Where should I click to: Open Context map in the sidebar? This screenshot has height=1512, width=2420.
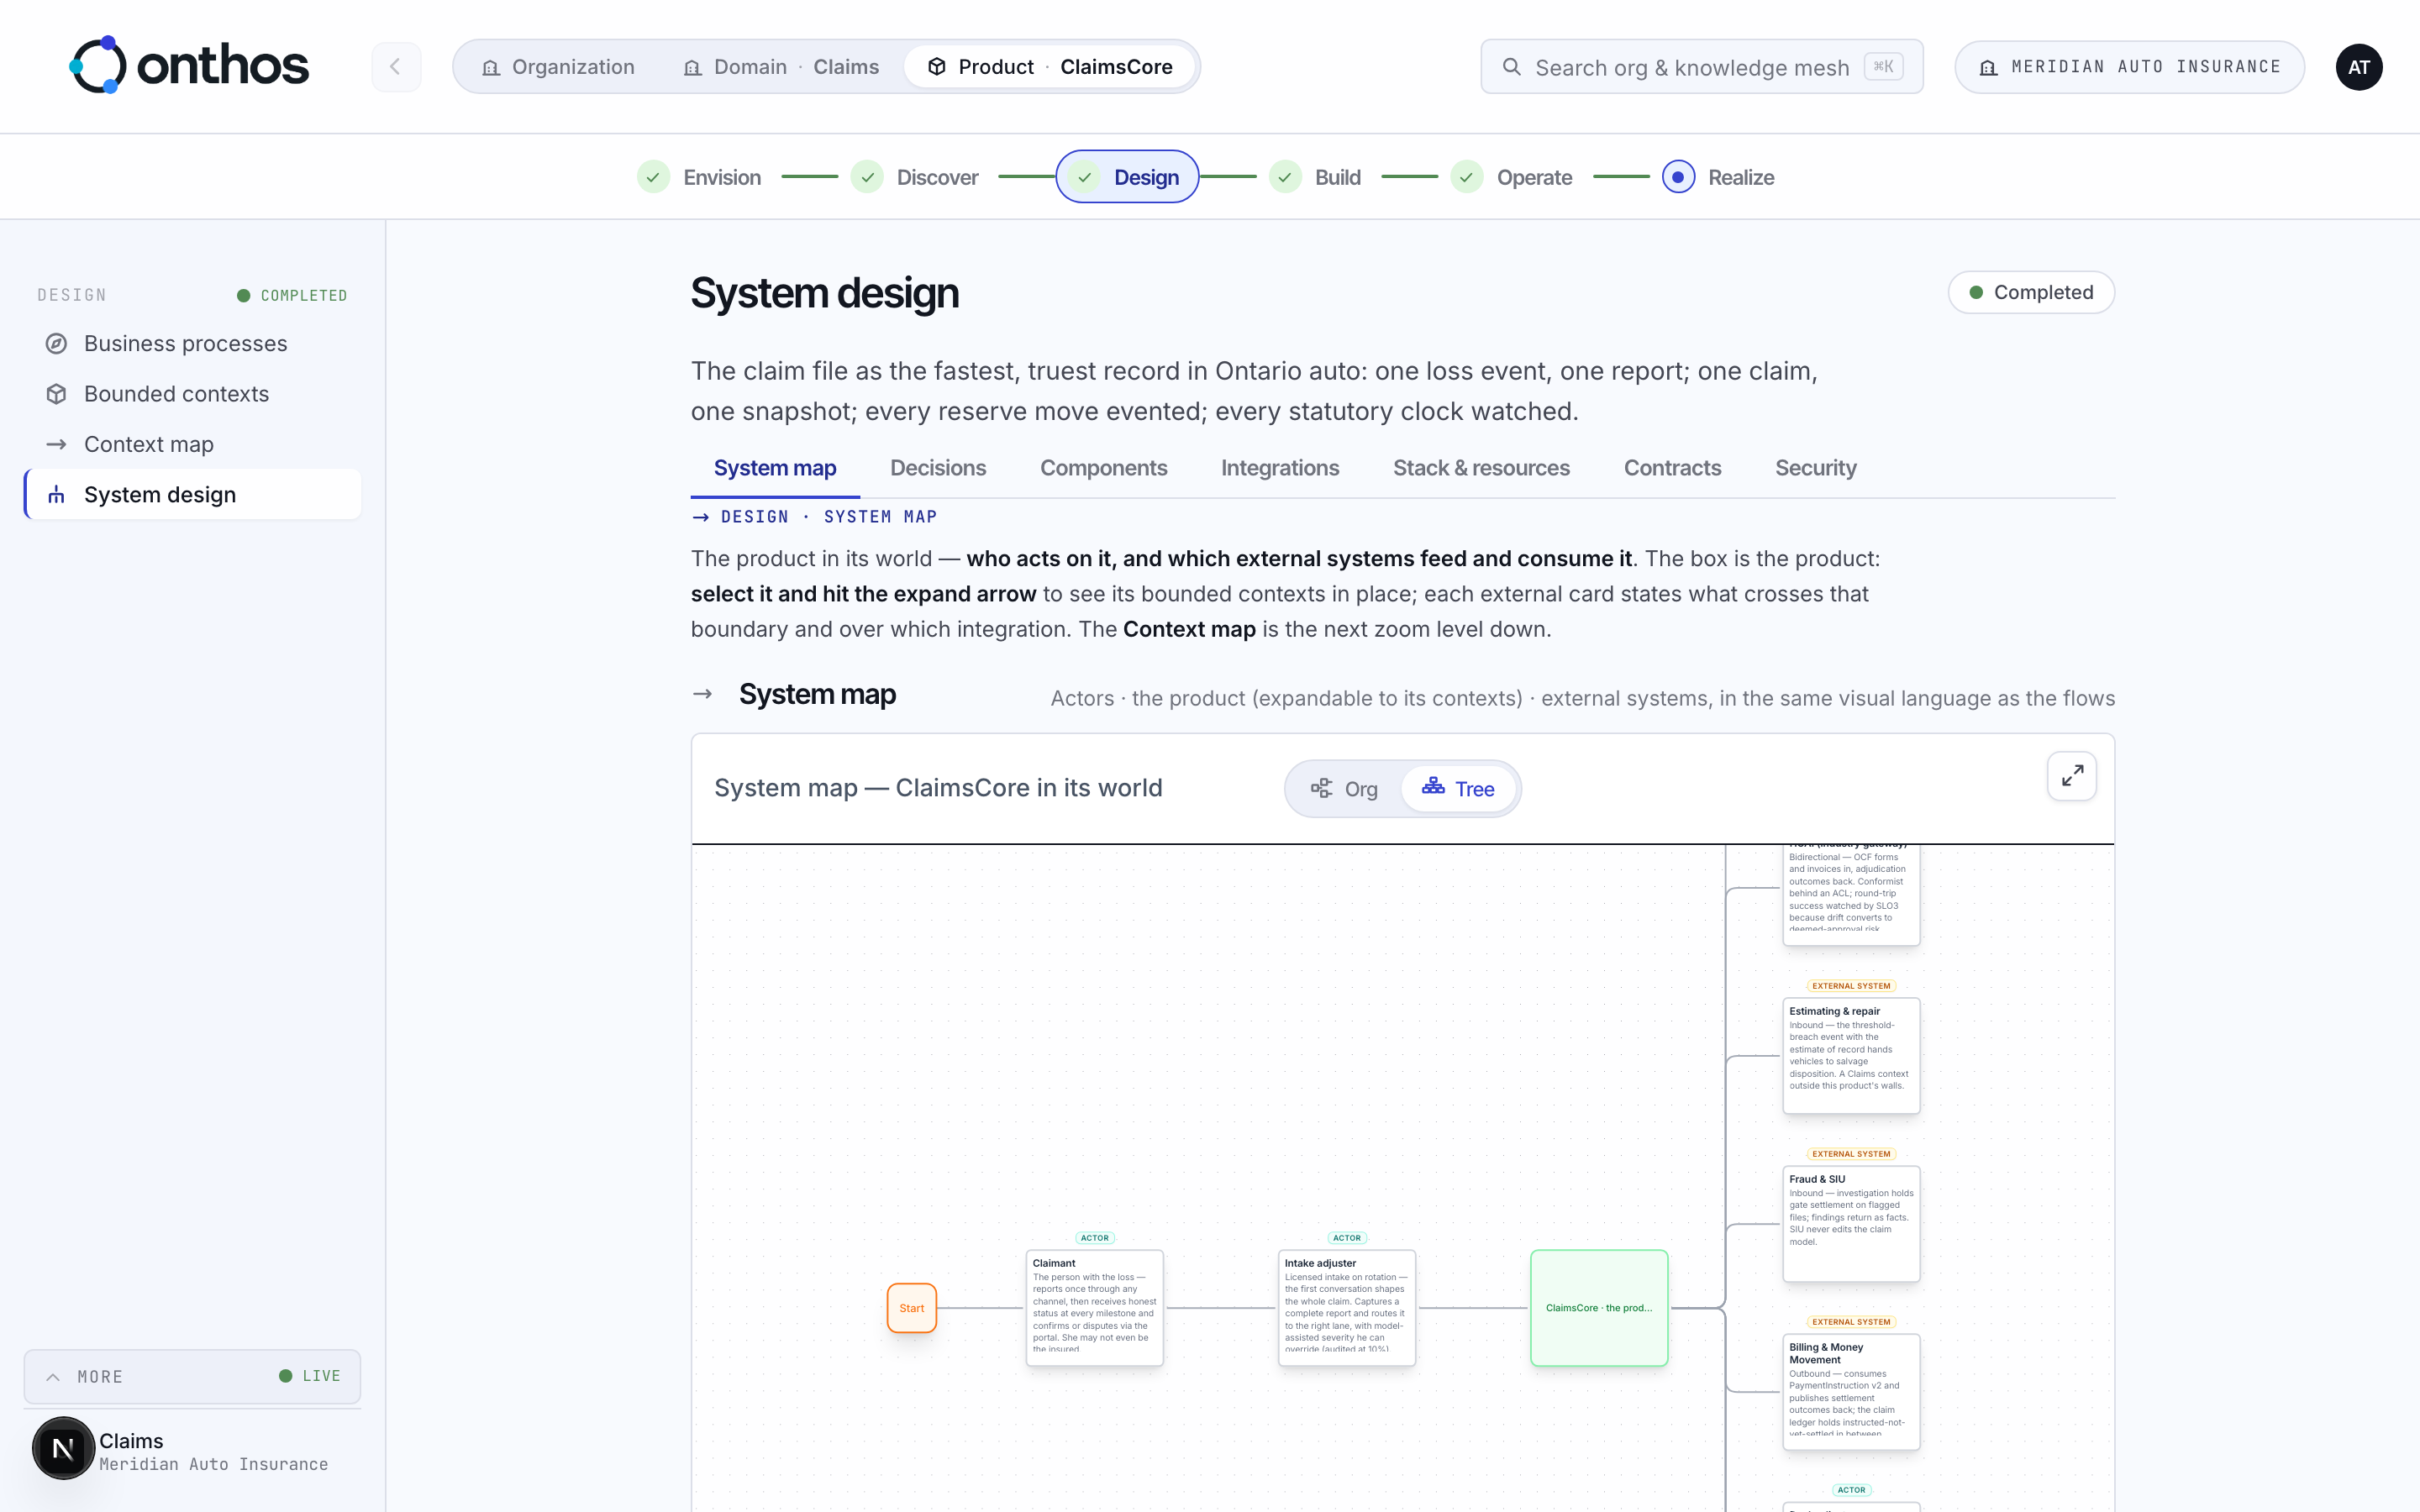pos(193,444)
